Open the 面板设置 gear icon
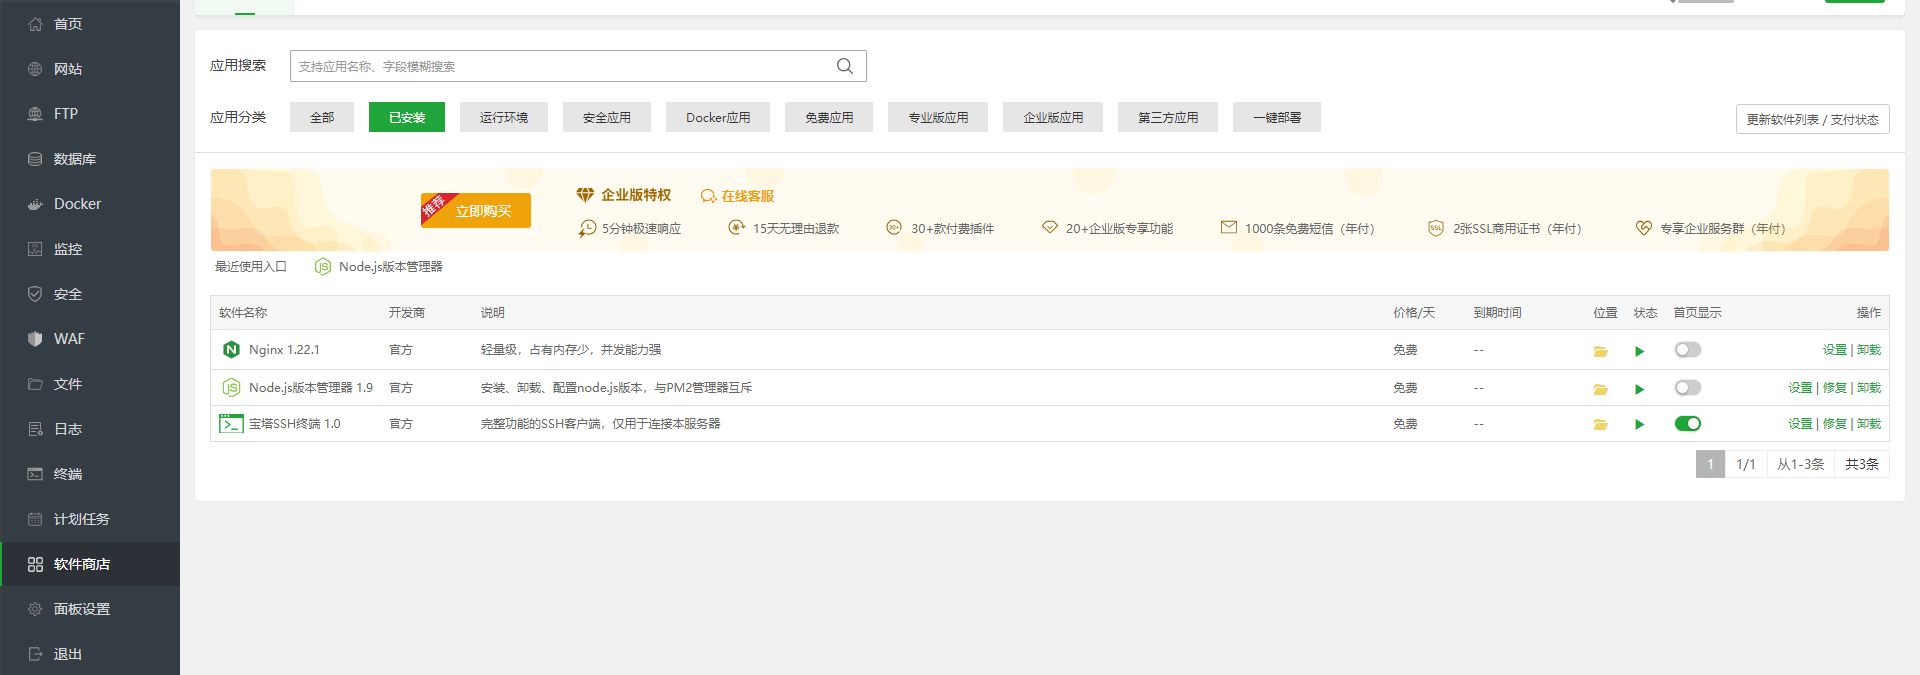Viewport: 1920px width, 675px height. [35, 609]
